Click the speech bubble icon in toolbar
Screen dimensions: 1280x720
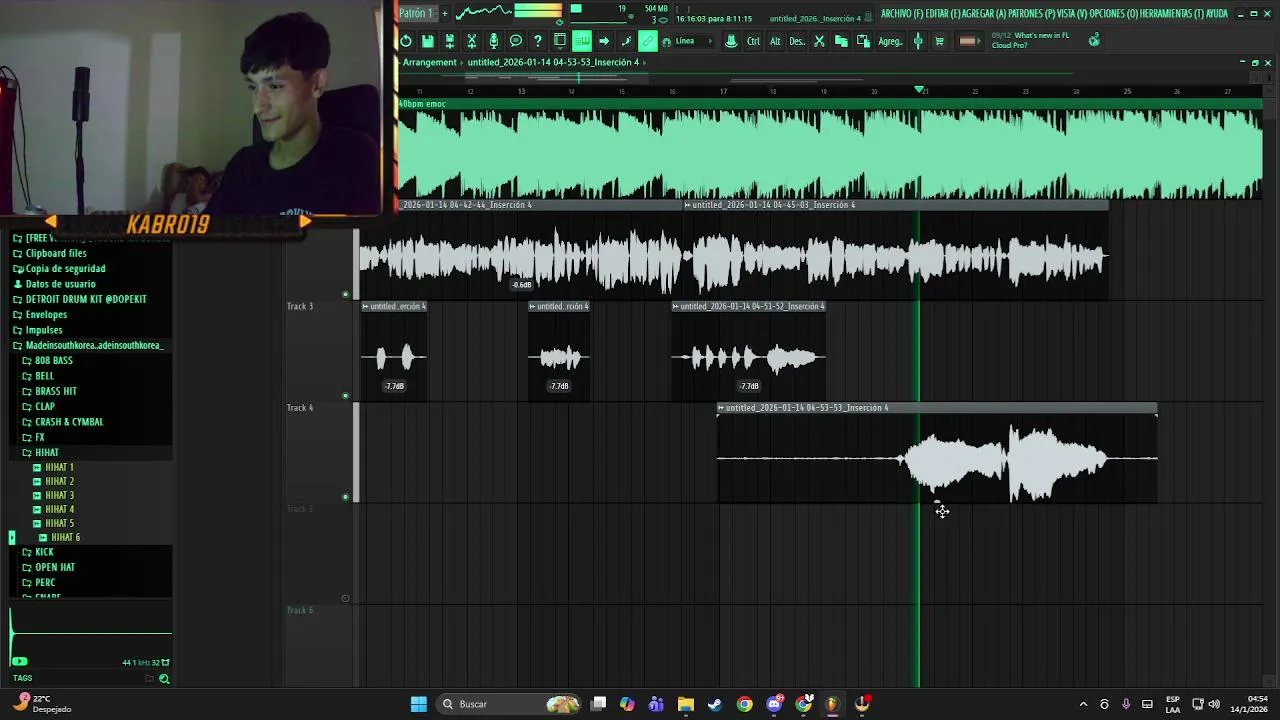click(516, 41)
